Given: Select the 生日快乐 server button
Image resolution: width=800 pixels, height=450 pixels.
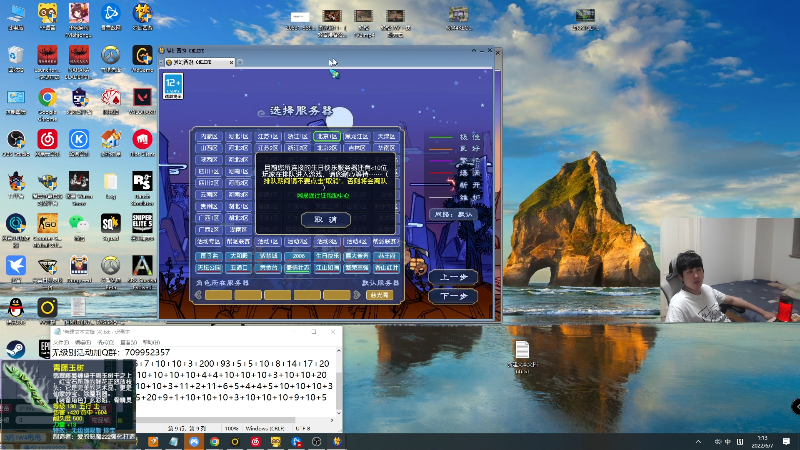Looking at the screenshot, I should point(327,256).
